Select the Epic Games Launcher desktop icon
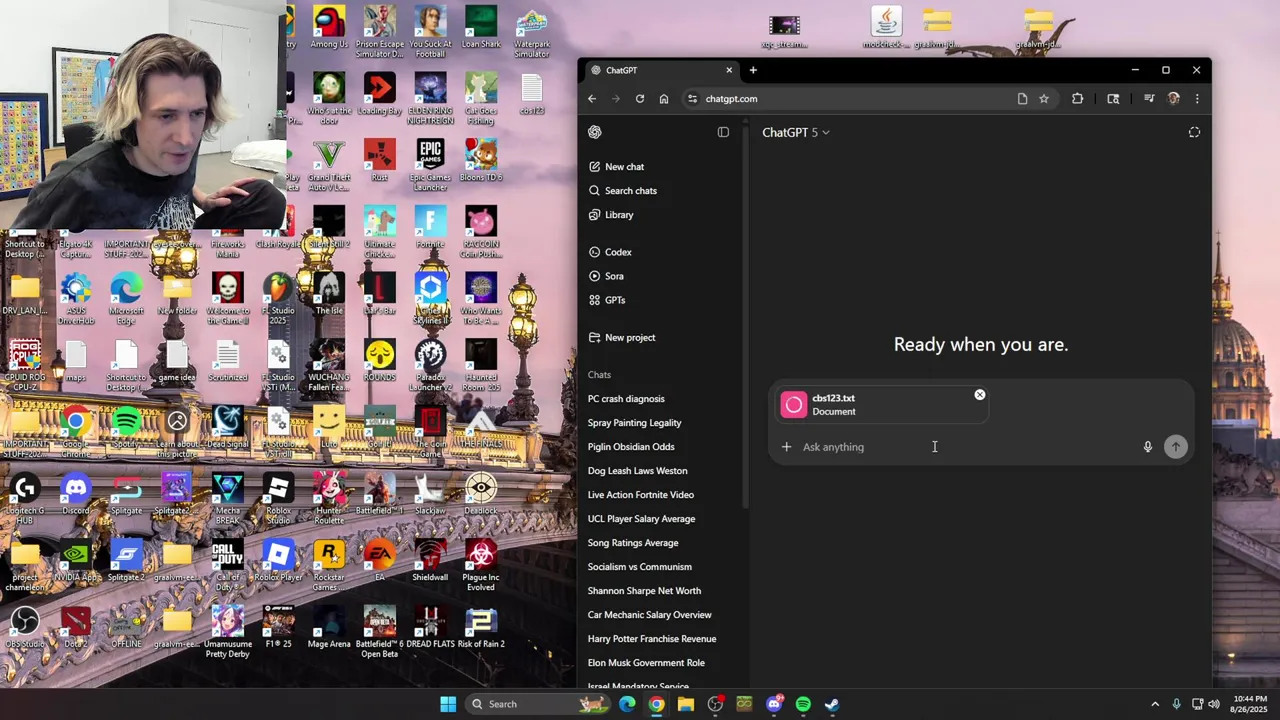The width and height of the screenshot is (1280, 720). (430, 165)
